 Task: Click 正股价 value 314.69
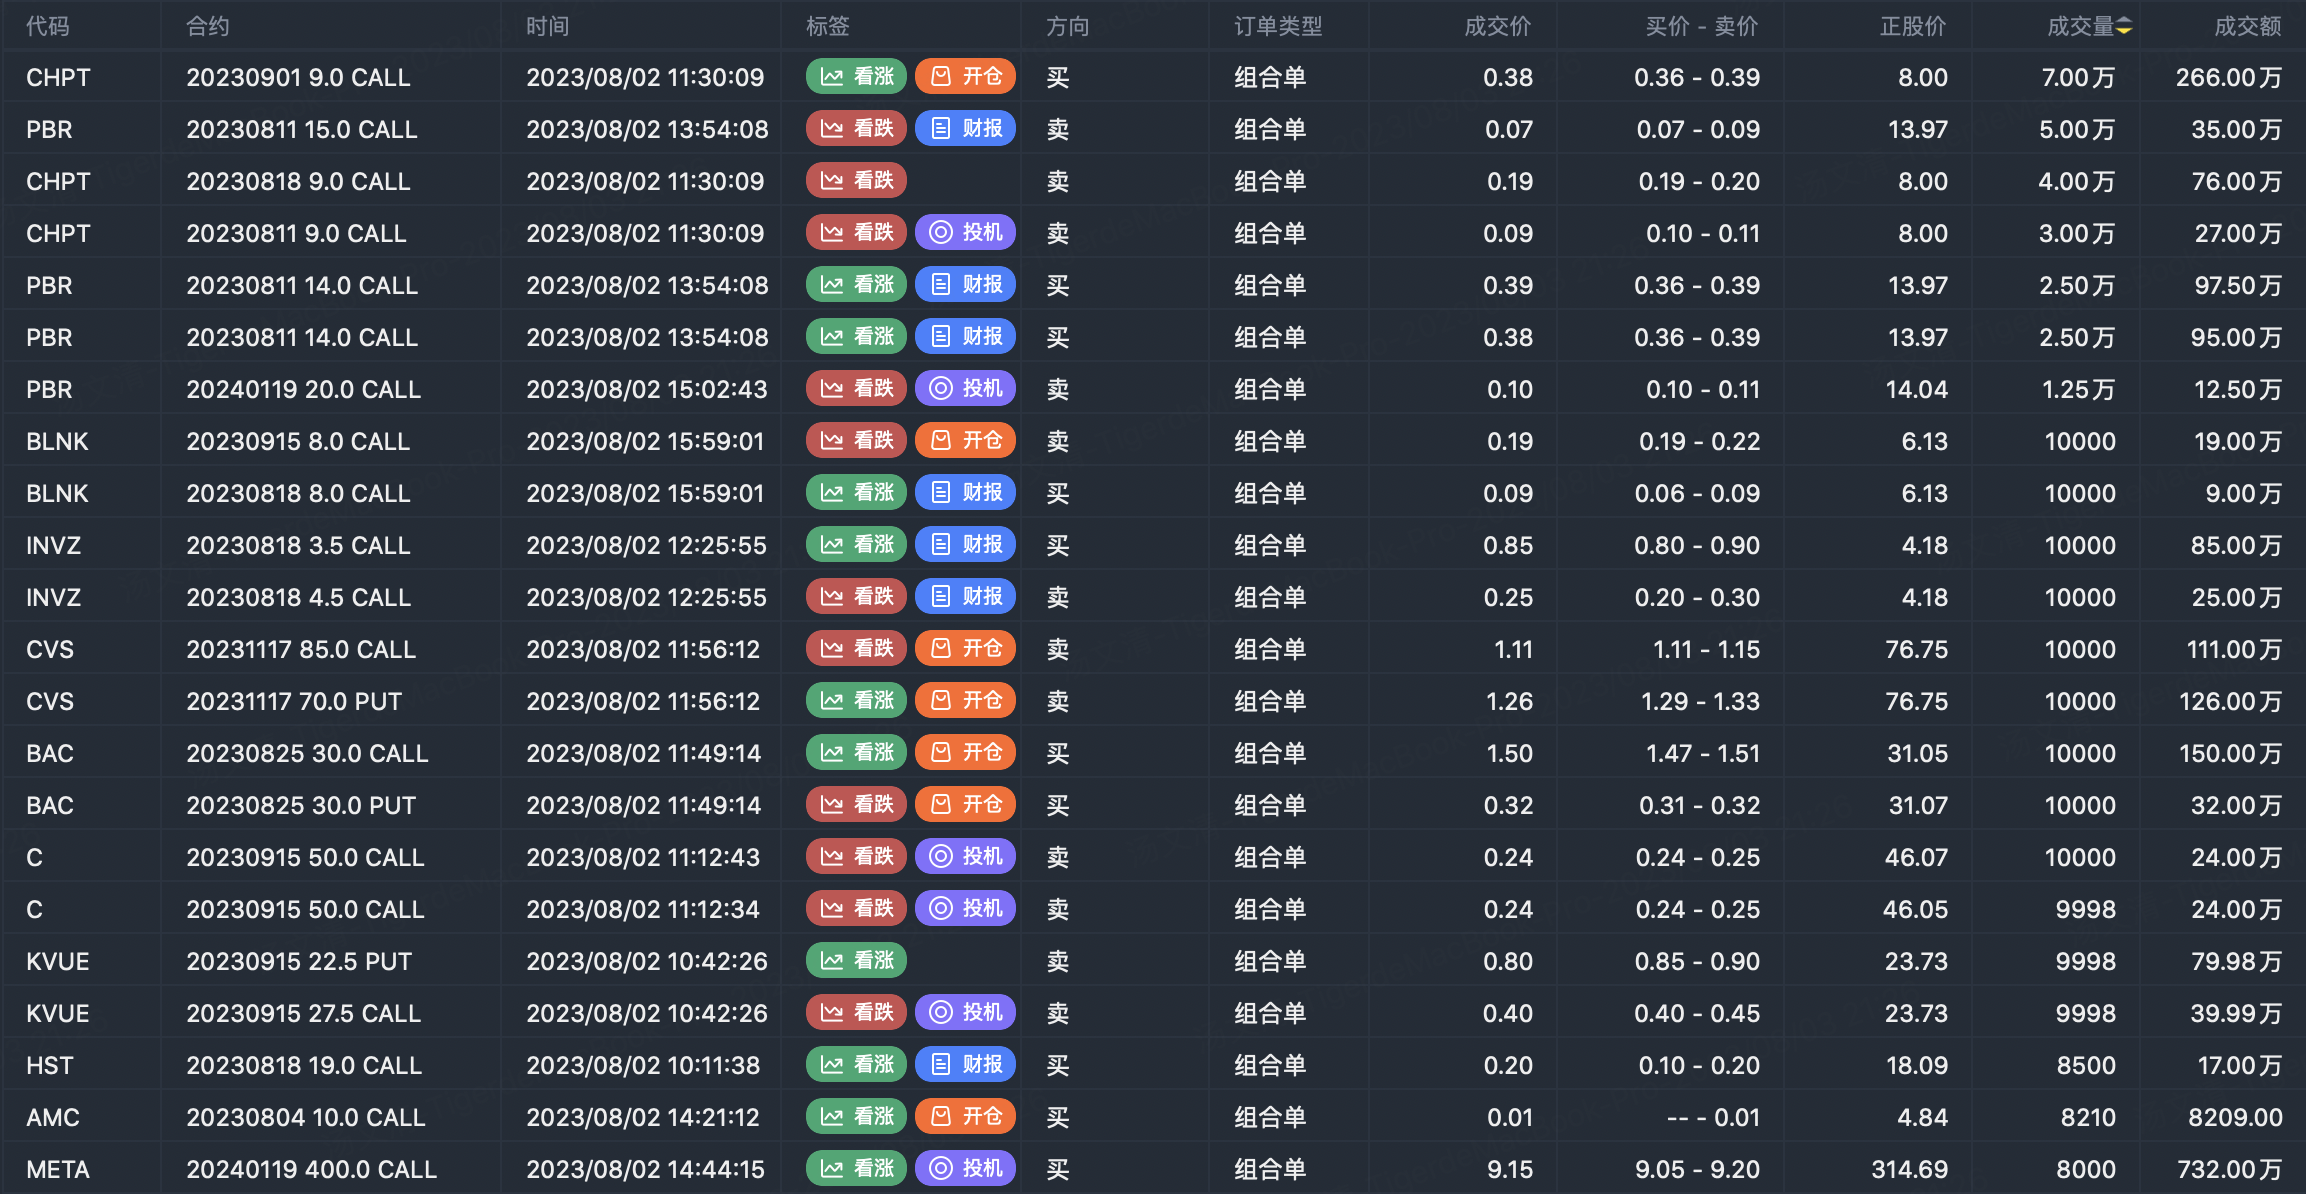click(1910, 1169)
